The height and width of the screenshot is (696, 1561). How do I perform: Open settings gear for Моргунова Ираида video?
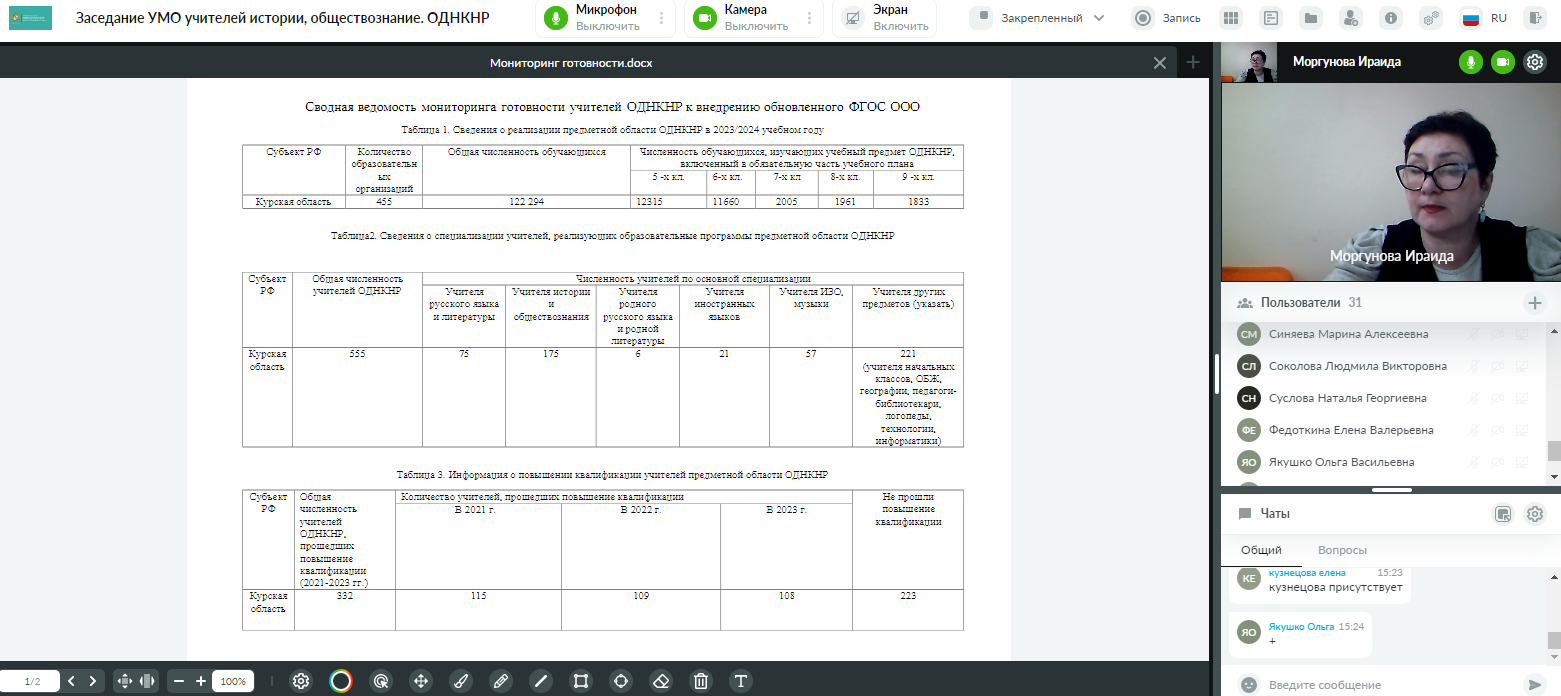(x=1535, y=62)
